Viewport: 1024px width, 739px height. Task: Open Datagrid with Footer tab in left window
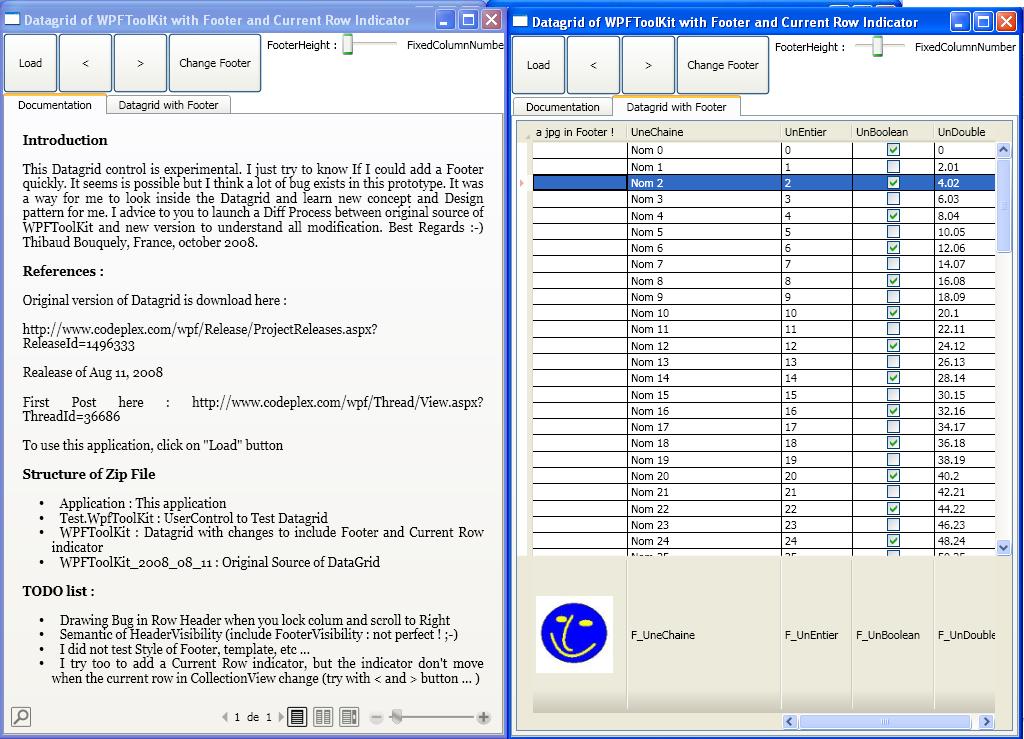[x=168, y=105]
